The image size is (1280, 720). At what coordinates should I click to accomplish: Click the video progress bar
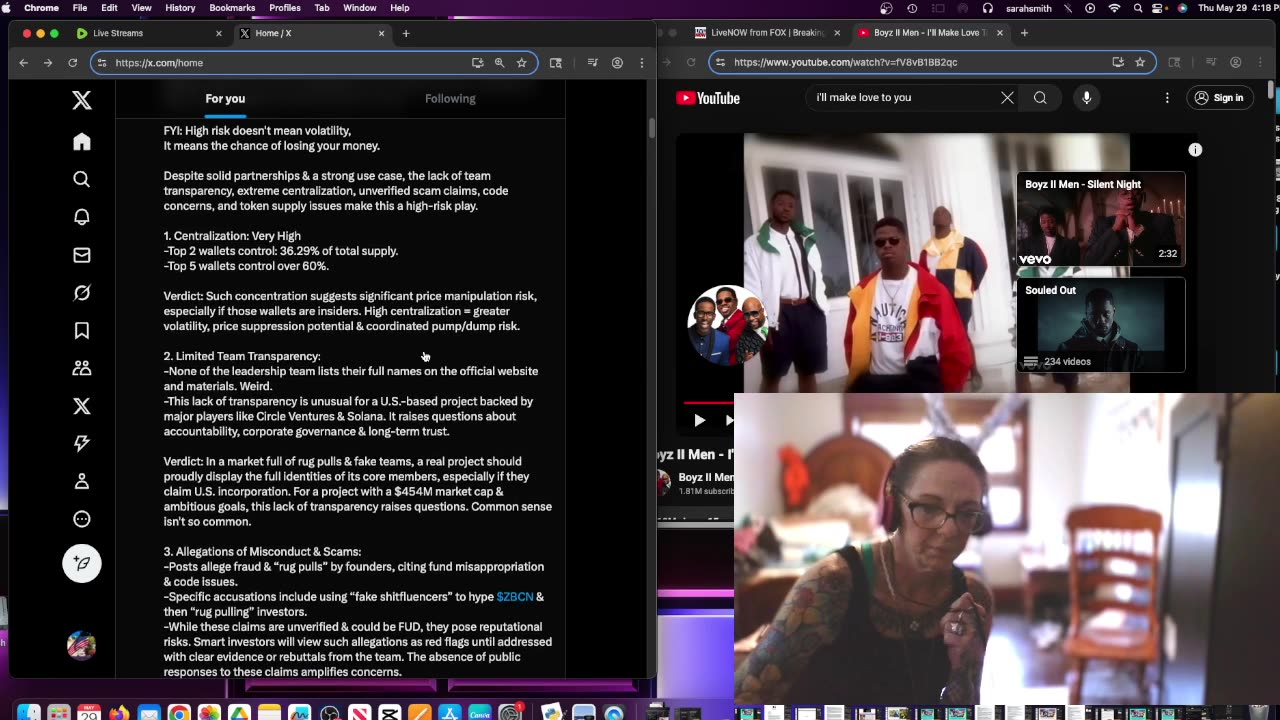709,402
